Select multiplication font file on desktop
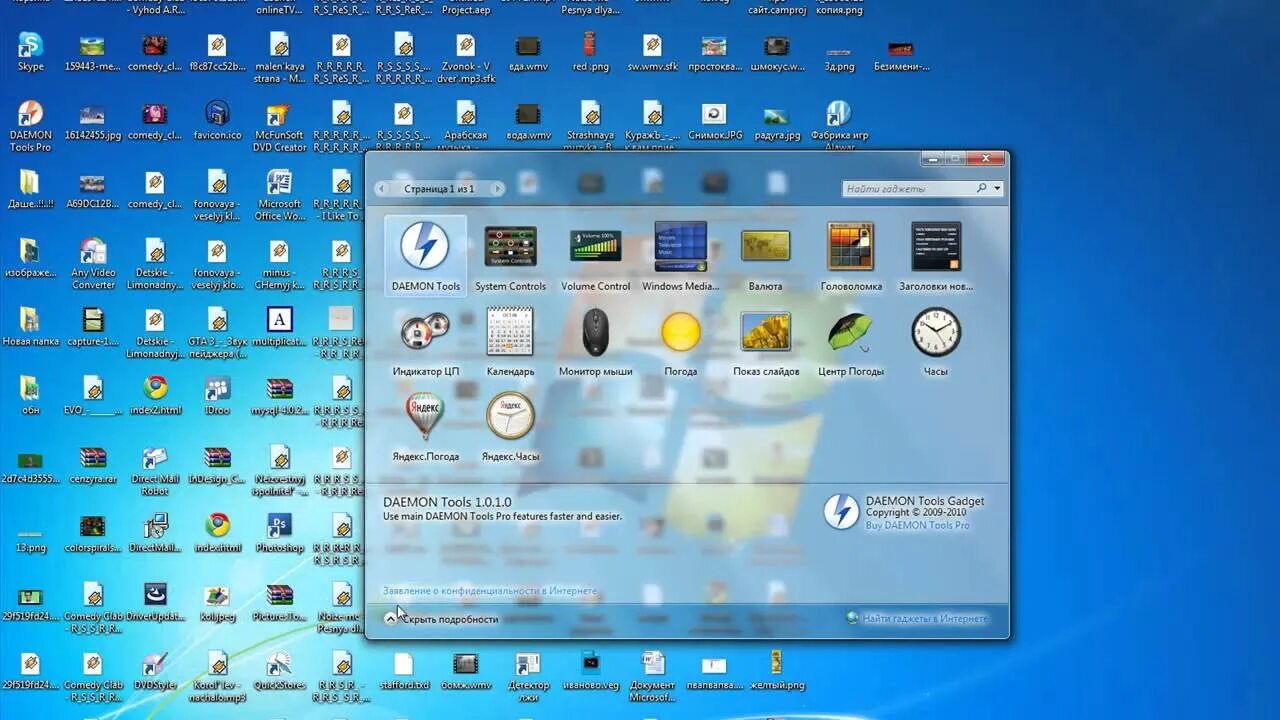The image size is (1280, 720). click(x=279, y=327)
